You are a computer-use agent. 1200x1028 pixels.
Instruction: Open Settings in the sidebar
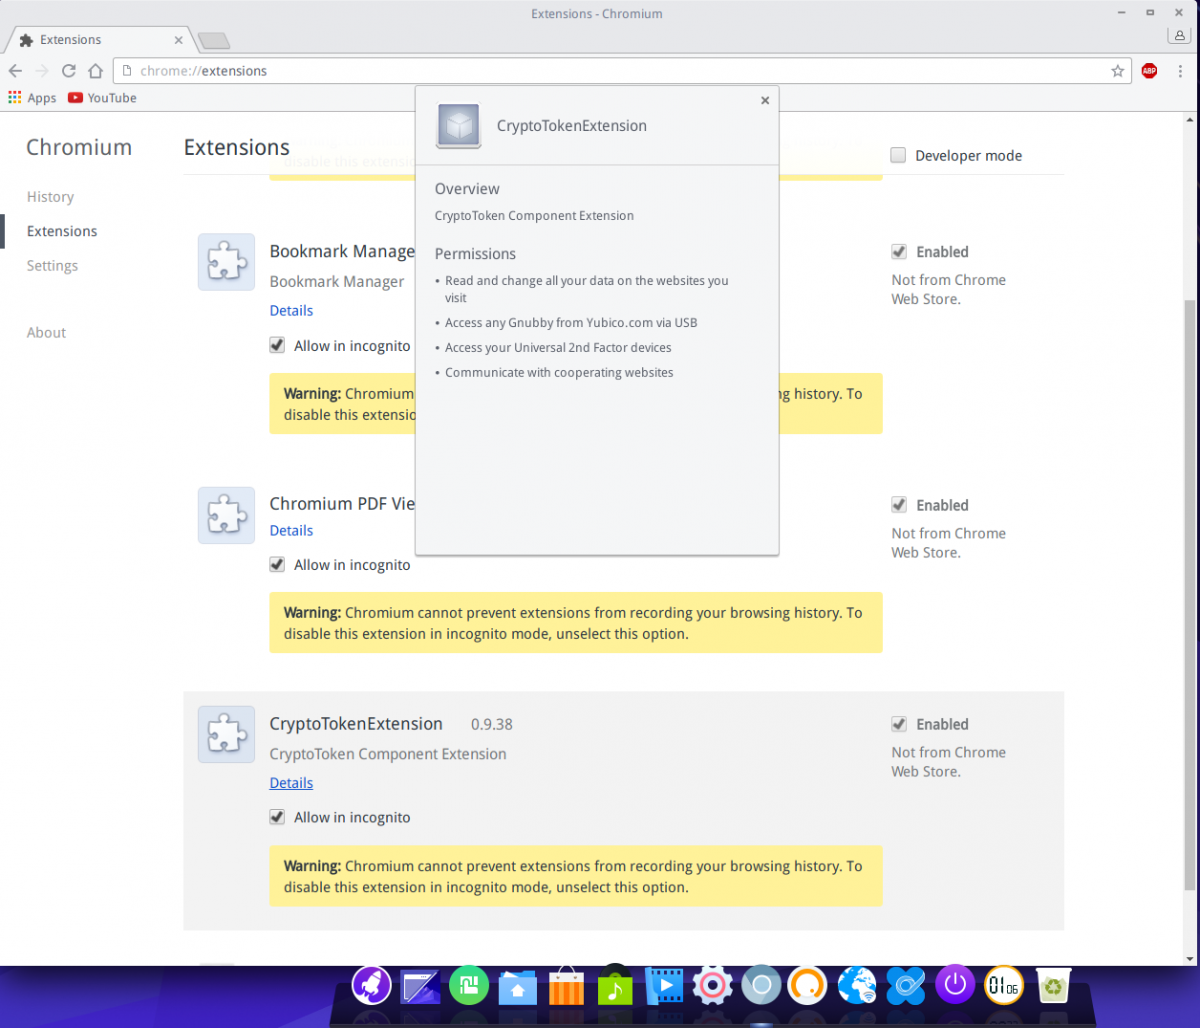[x=52, y=266]
